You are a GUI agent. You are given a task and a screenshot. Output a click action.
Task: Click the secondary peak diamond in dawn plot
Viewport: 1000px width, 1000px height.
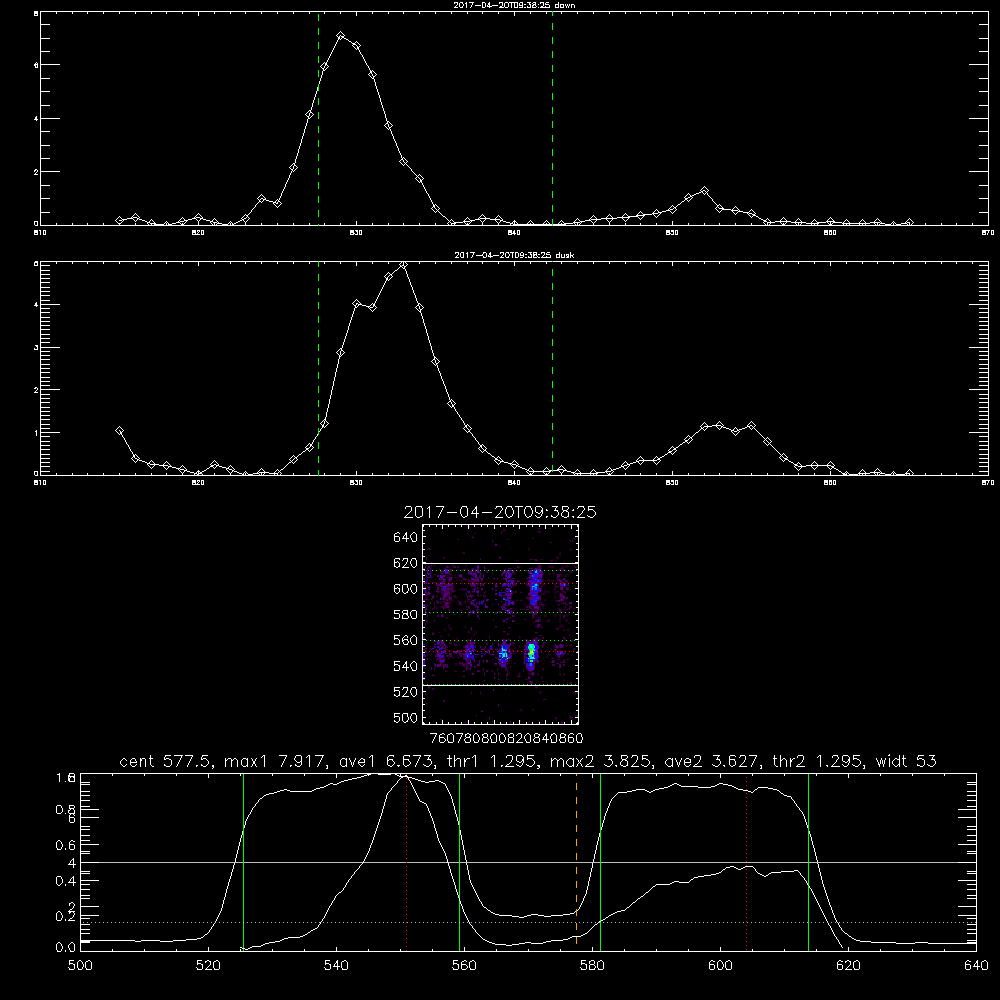704,191
